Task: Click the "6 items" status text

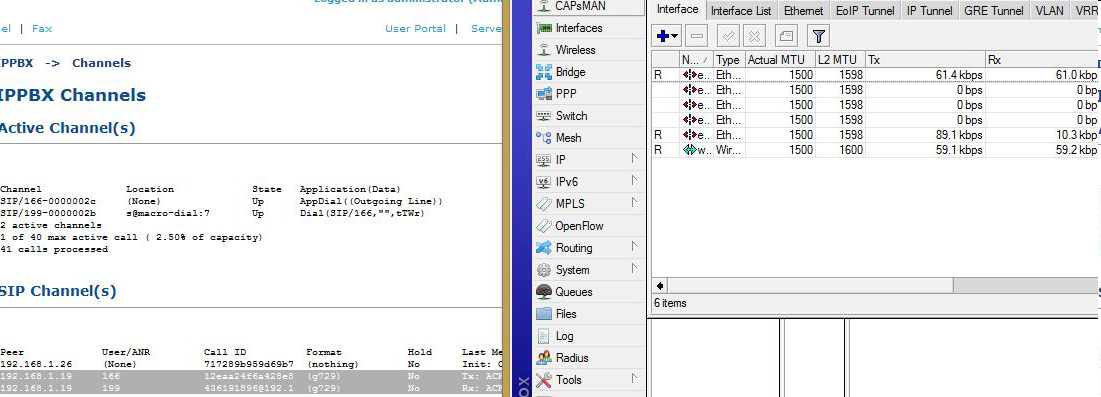Action: pos(670,304)
